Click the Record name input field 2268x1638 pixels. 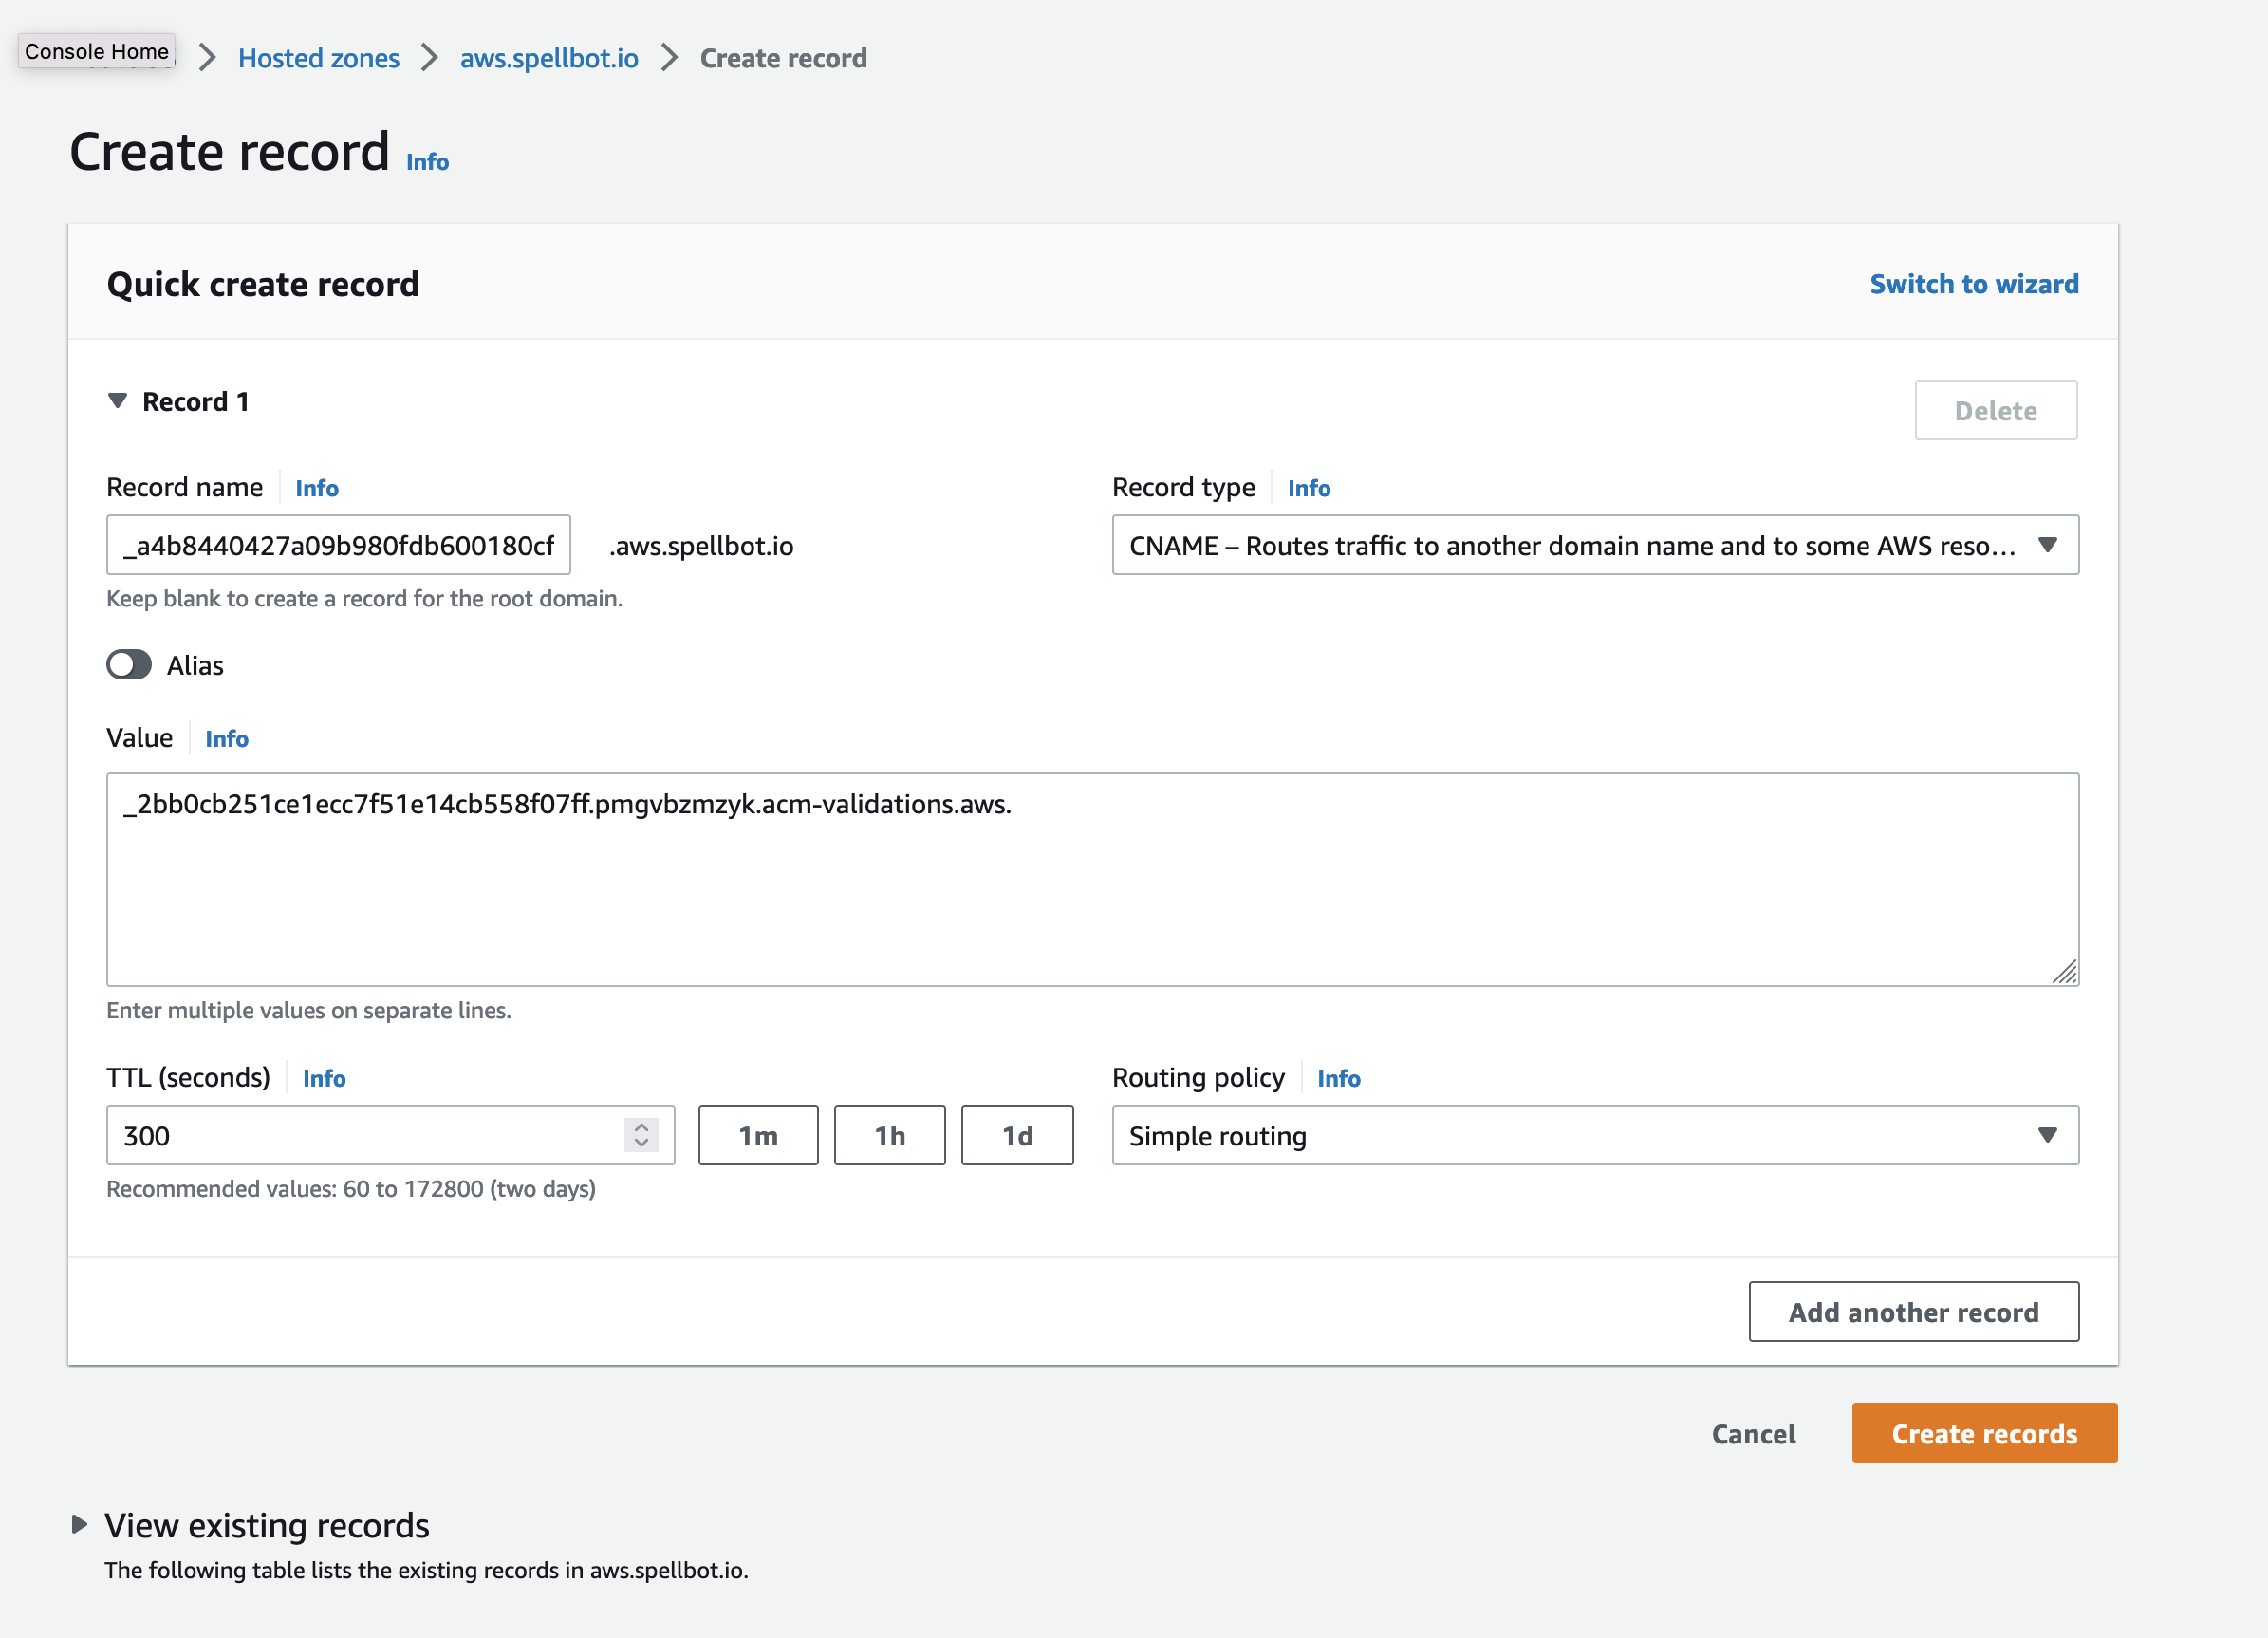[x=338, y=545]
